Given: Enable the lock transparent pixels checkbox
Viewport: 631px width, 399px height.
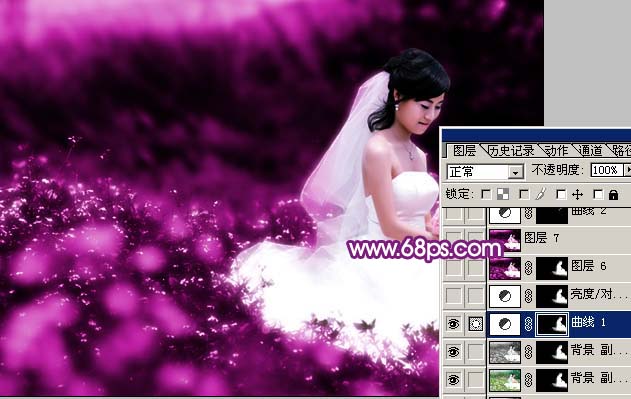Looking at the screenshot, I should pos(486,195).
